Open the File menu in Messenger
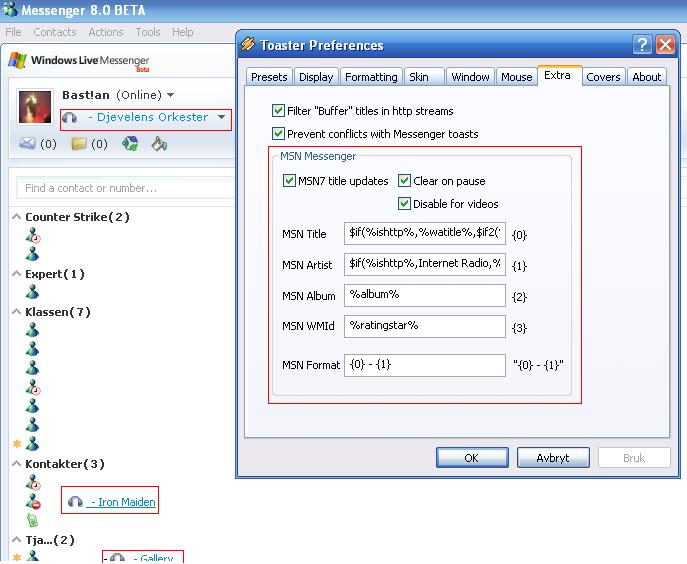 coord(13,32)
